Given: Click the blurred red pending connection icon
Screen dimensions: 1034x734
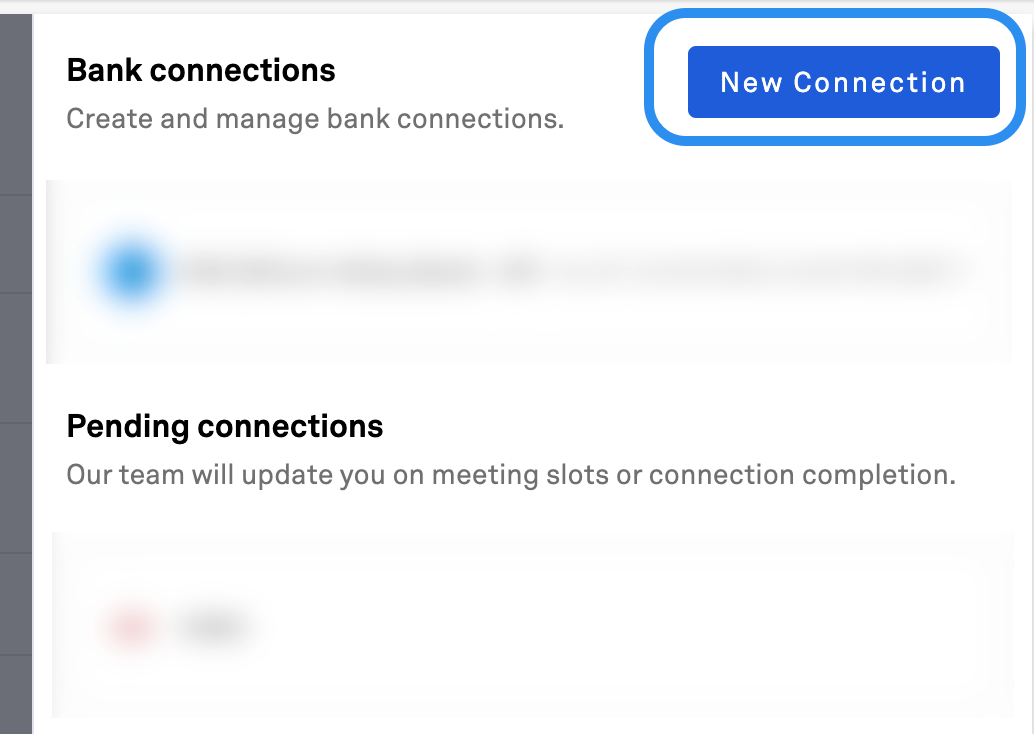Looking at the screenshot, I should coord(133,626).
